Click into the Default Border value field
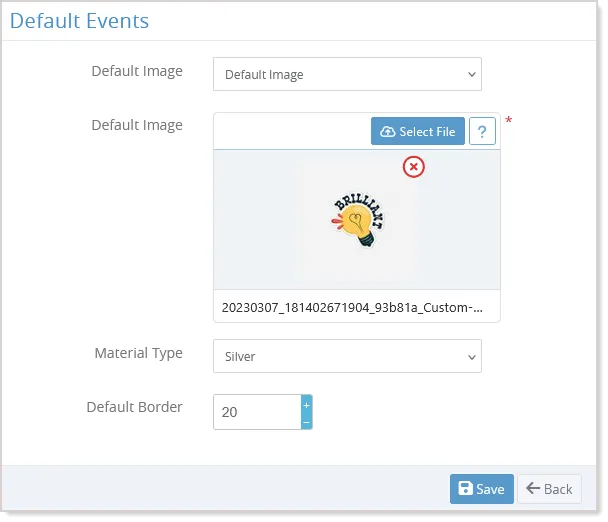608x522 pixels. tap(257, 412)
